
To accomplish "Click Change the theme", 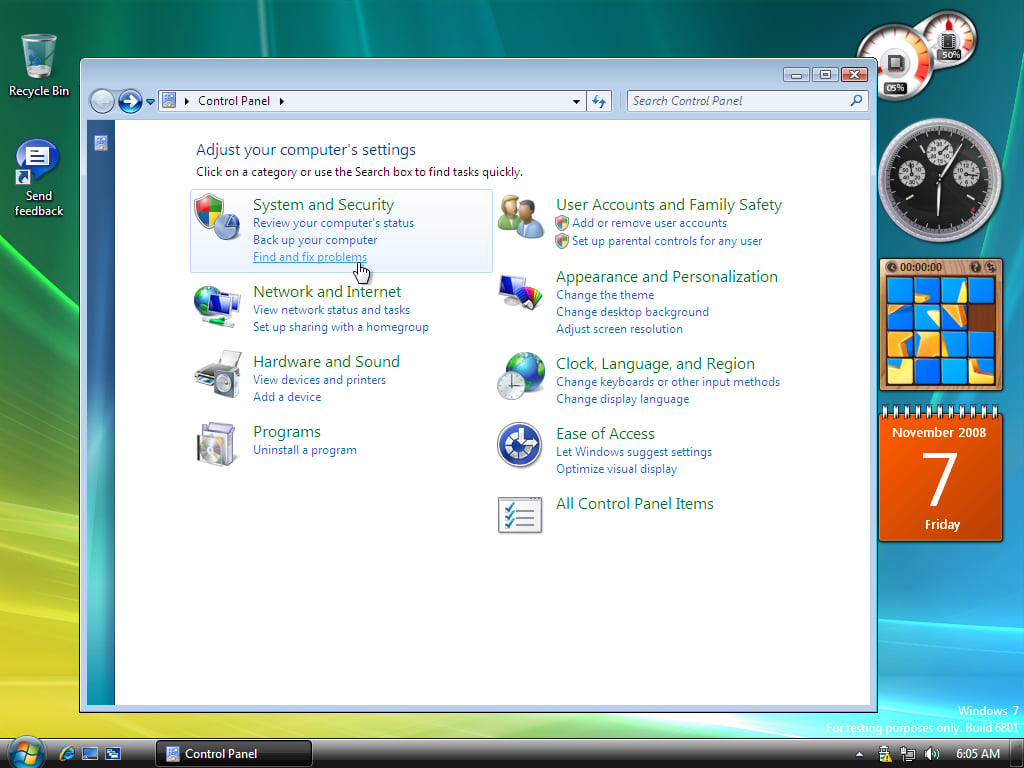I will click(x=605, y=295).
